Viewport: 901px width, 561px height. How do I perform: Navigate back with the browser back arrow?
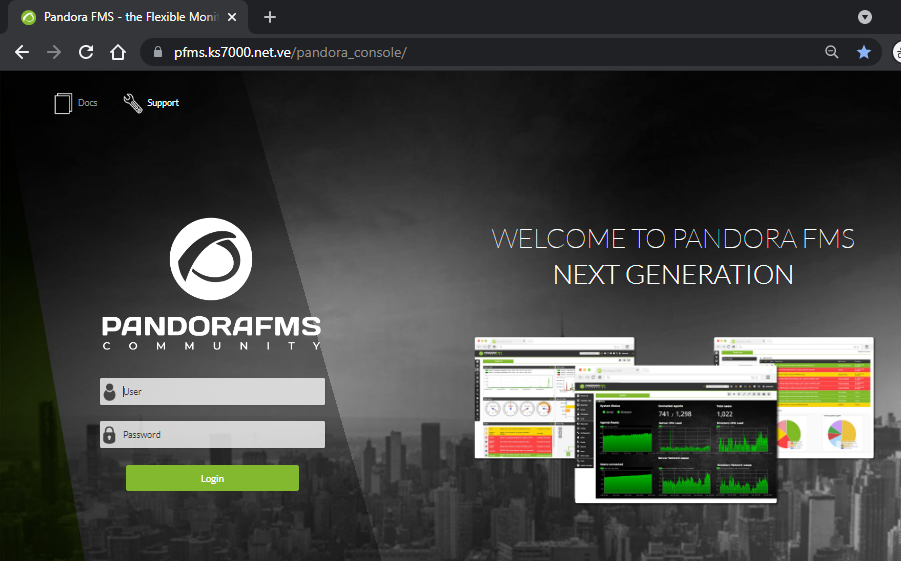[22, 53]
